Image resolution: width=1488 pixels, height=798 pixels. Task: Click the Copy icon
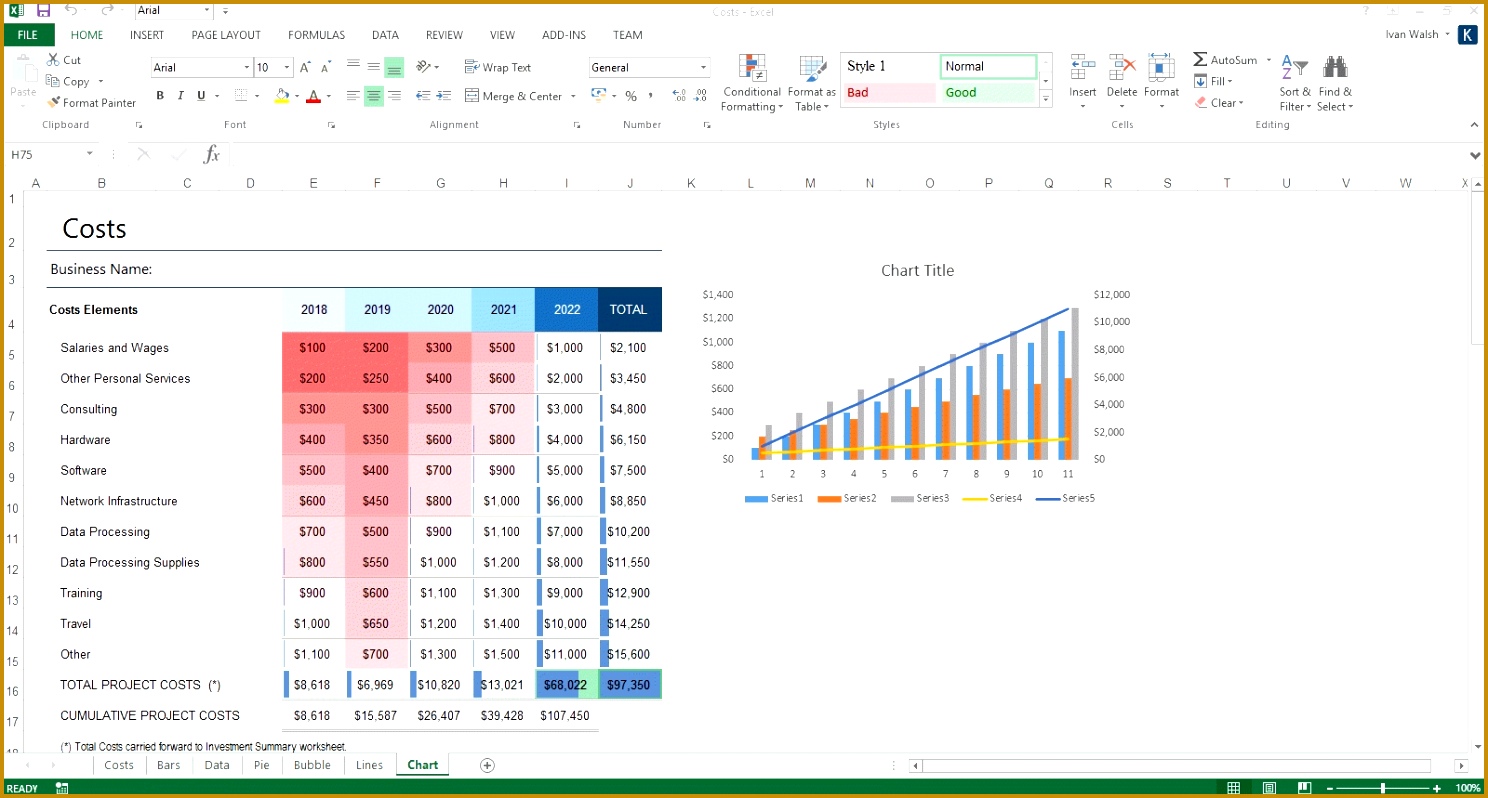pos(53,81)
